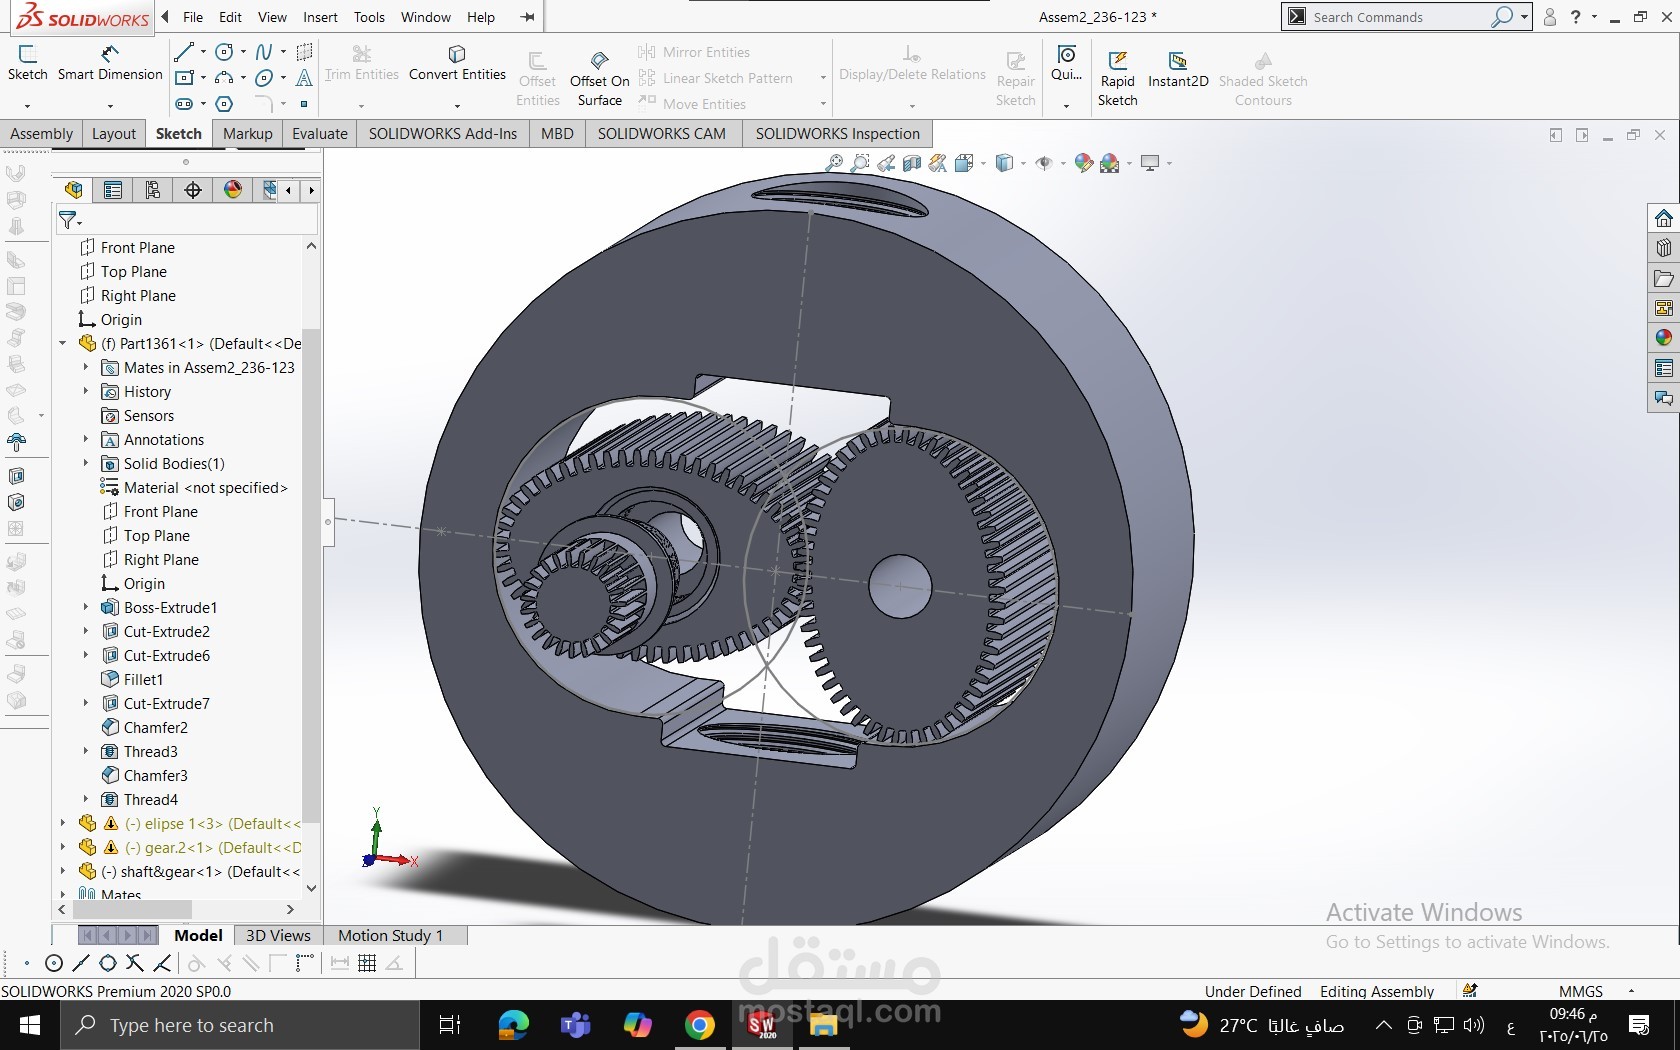Screen dimensions: 1680x1050
Task: Select the Polygon sketch tool
Action: click(x=224, y=104)
